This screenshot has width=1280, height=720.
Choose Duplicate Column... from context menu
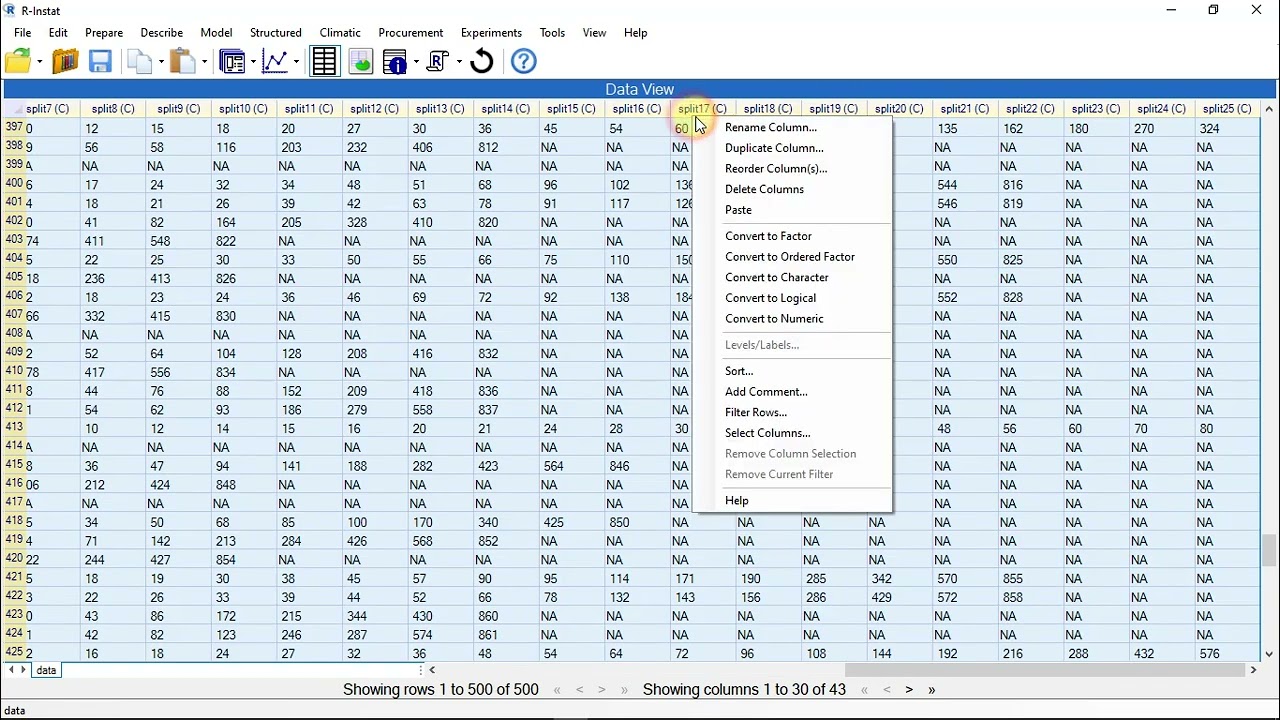[774, 148]
